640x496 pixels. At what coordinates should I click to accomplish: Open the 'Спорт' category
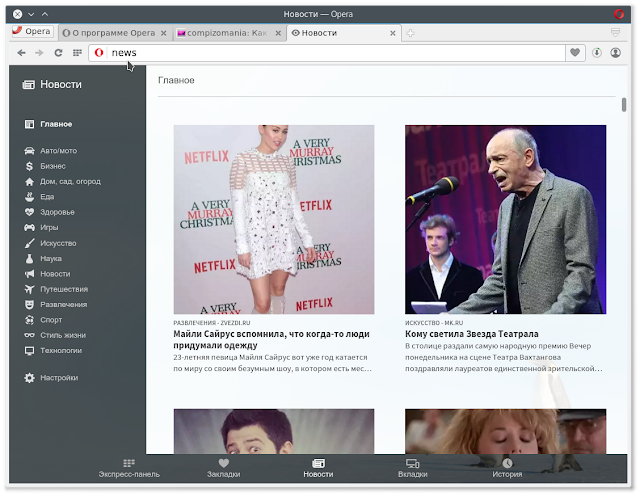43,320
